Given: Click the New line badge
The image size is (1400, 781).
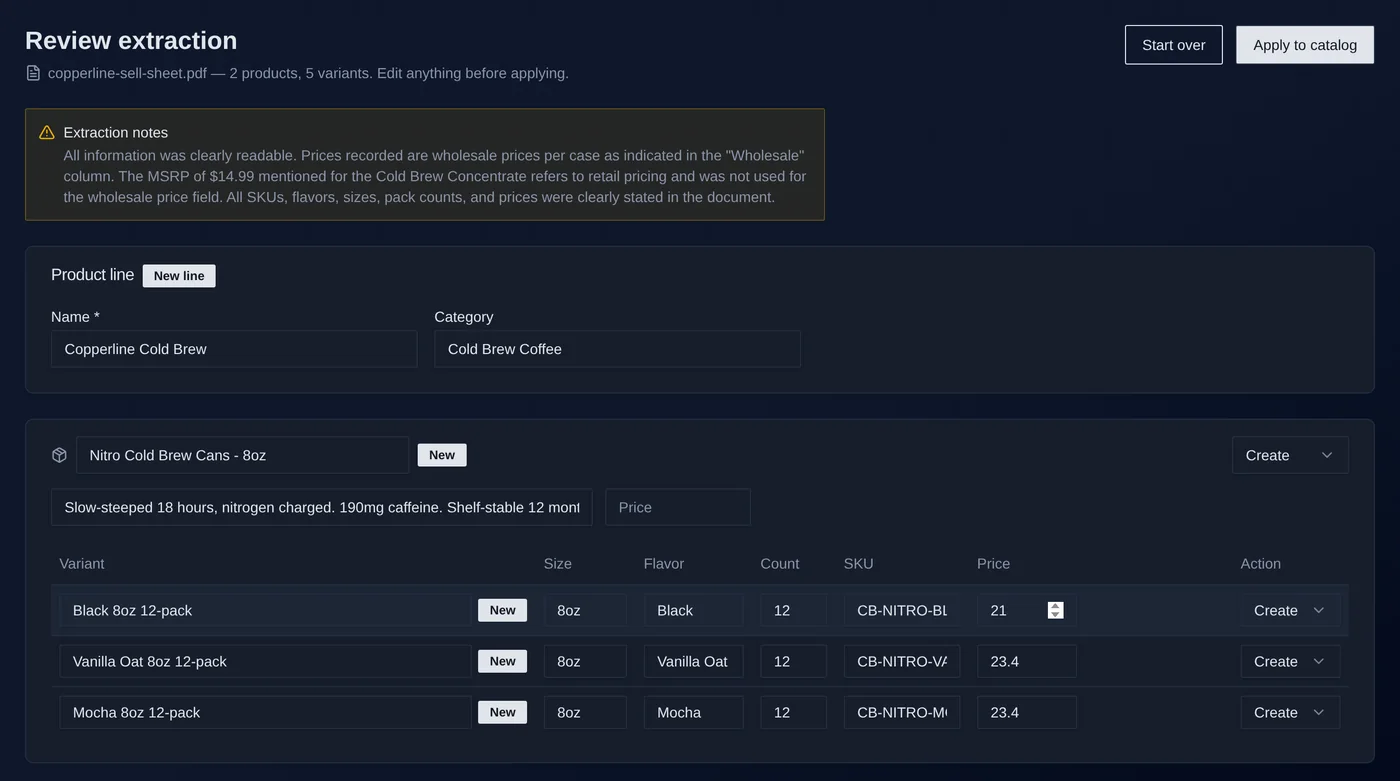Looking at the screenshot, I should pos(179,276).
